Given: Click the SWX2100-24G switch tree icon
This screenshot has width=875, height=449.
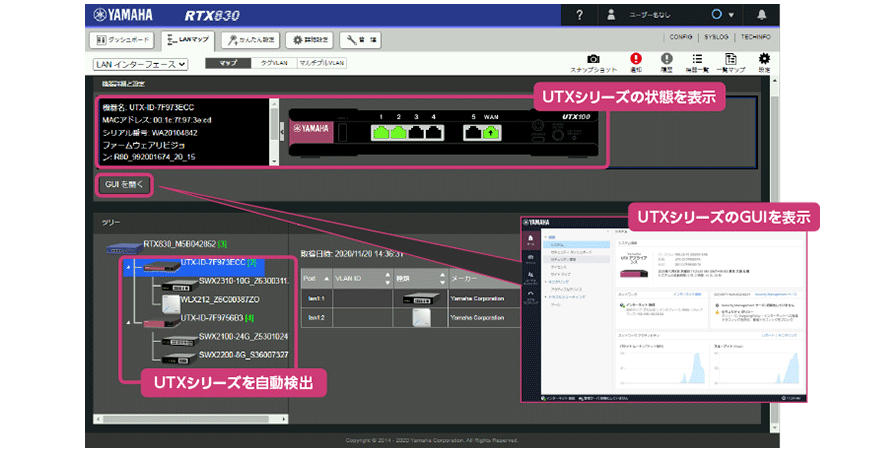Looking at the screenshot, I should coord(179,340).
